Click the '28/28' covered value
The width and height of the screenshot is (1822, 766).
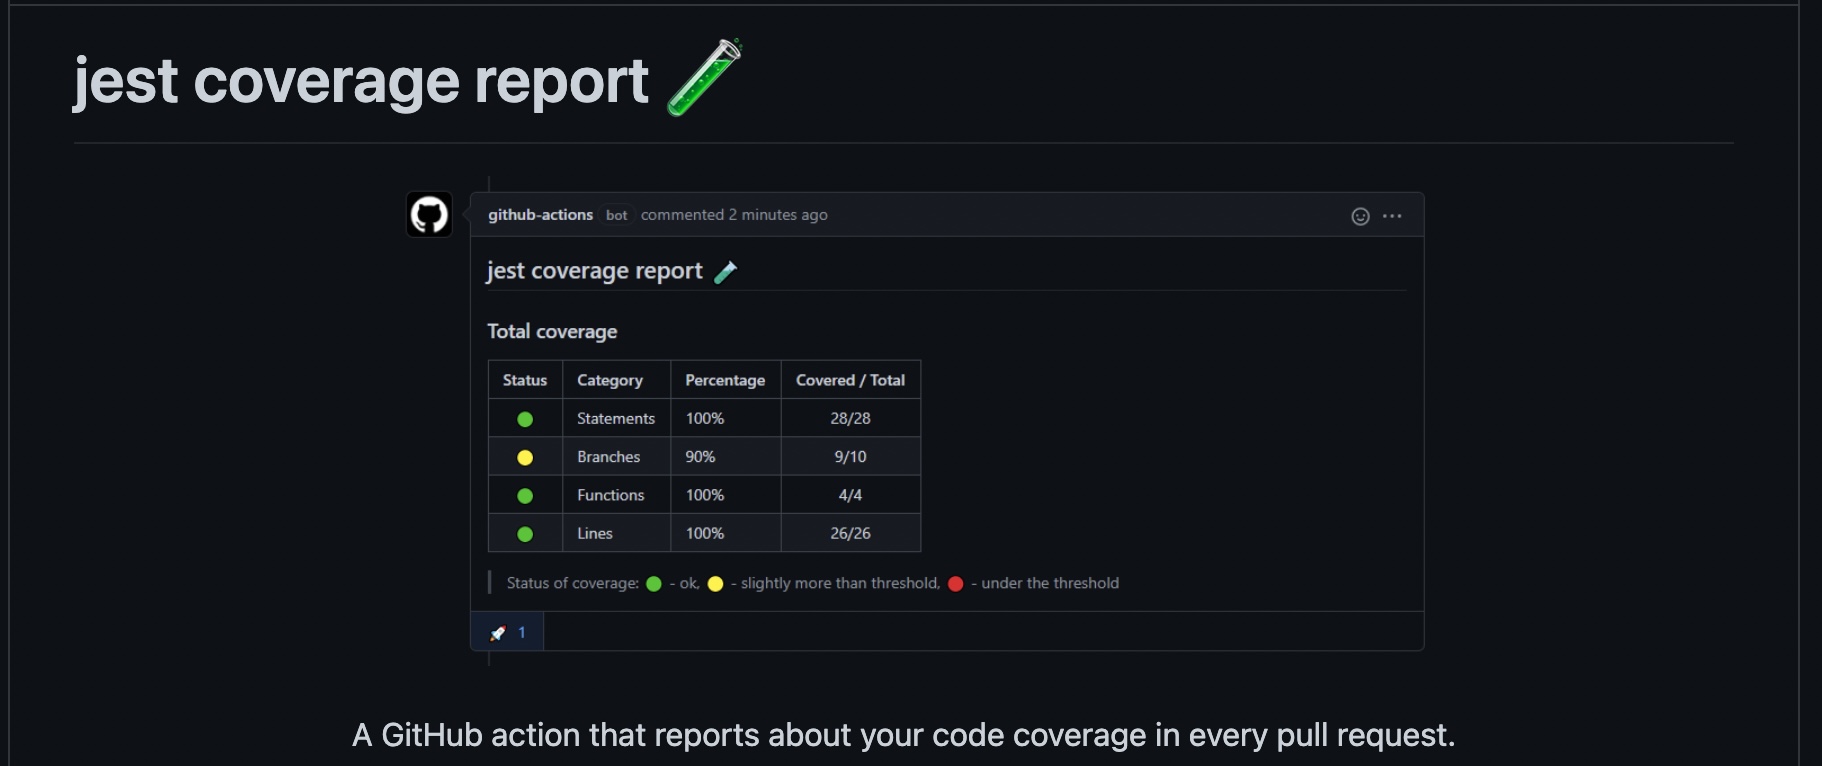click(850, 419)
